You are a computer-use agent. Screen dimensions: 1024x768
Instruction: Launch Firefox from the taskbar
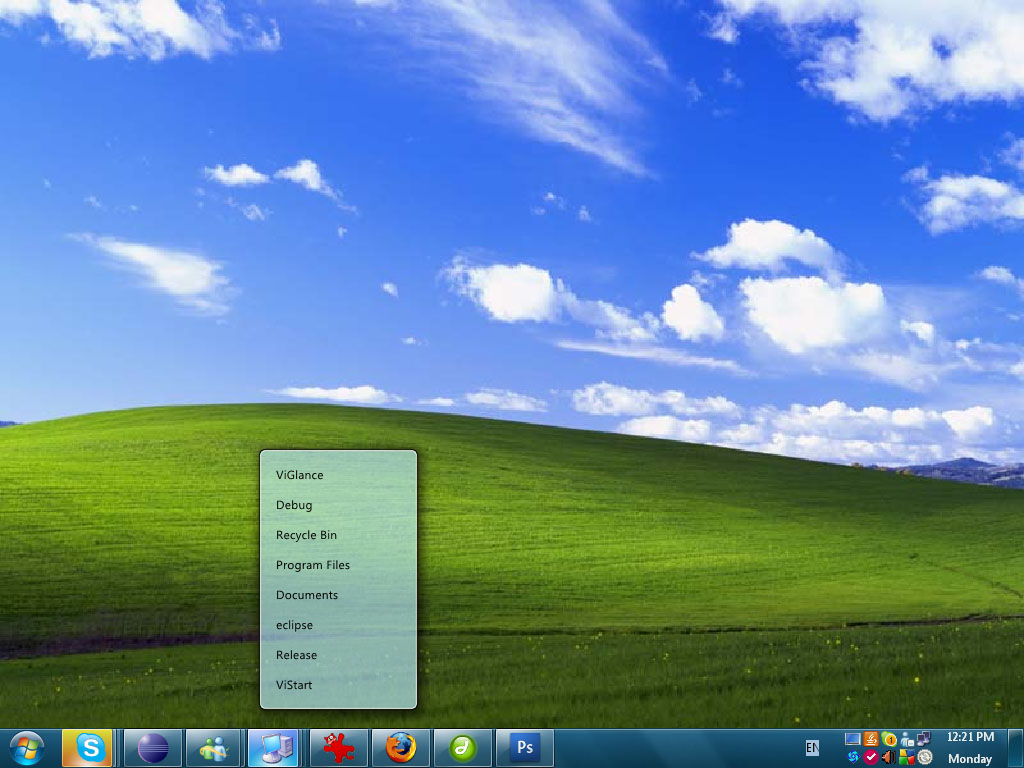click(x=401, y=747)
